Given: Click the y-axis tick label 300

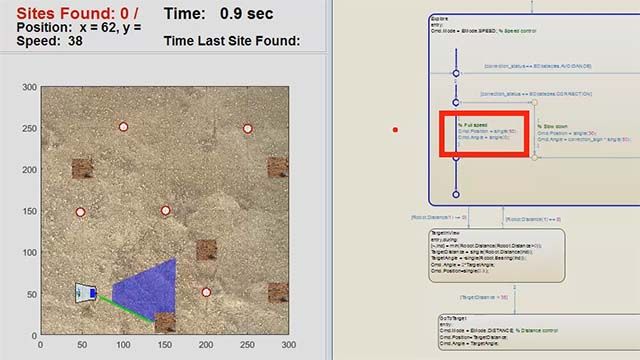Looking at the screenshot, I should point(29,87).
